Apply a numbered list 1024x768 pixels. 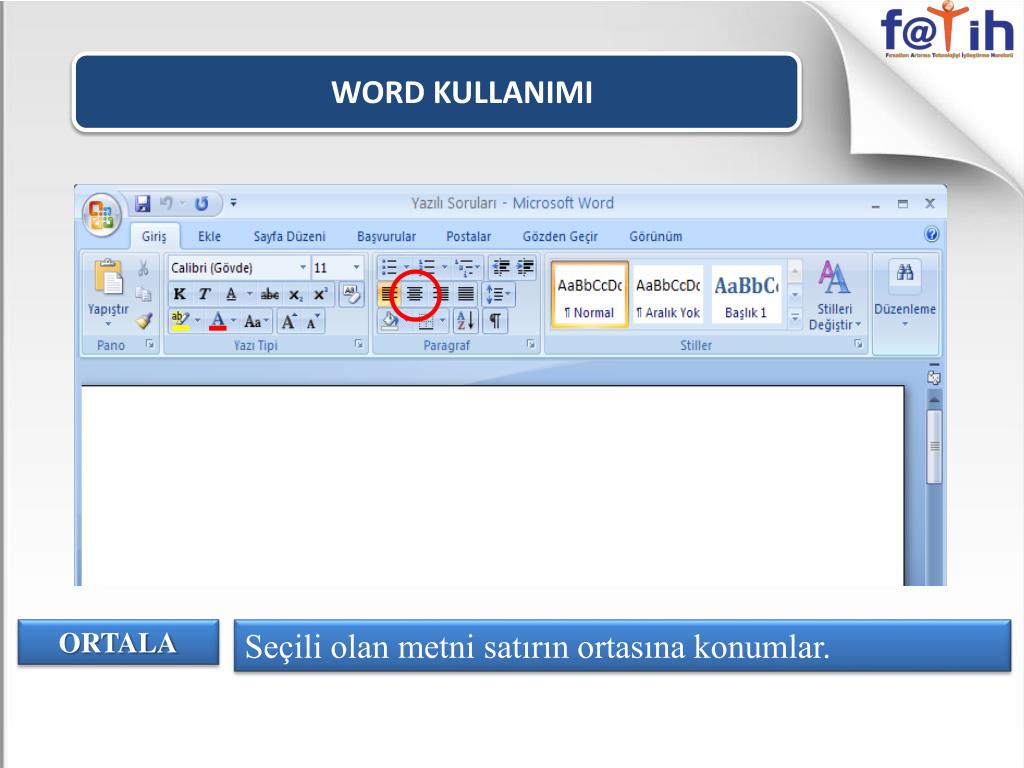click(427, 267)
